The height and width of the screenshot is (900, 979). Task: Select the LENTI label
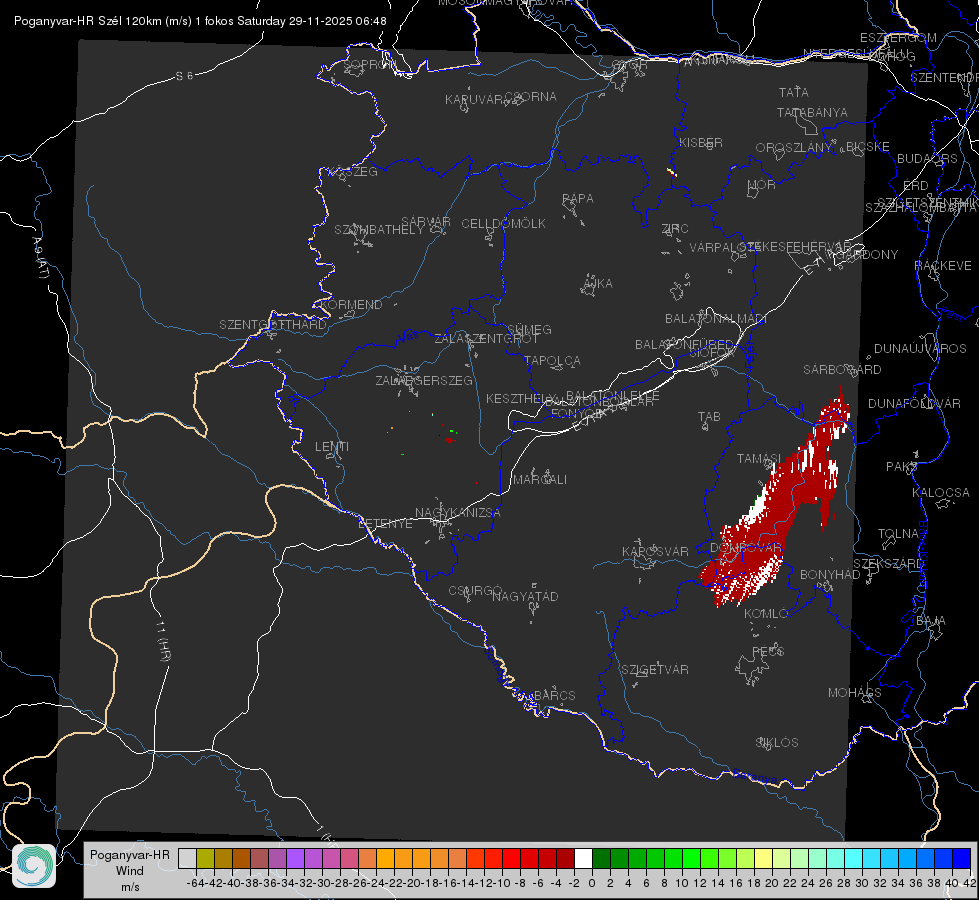click(332, 447)
